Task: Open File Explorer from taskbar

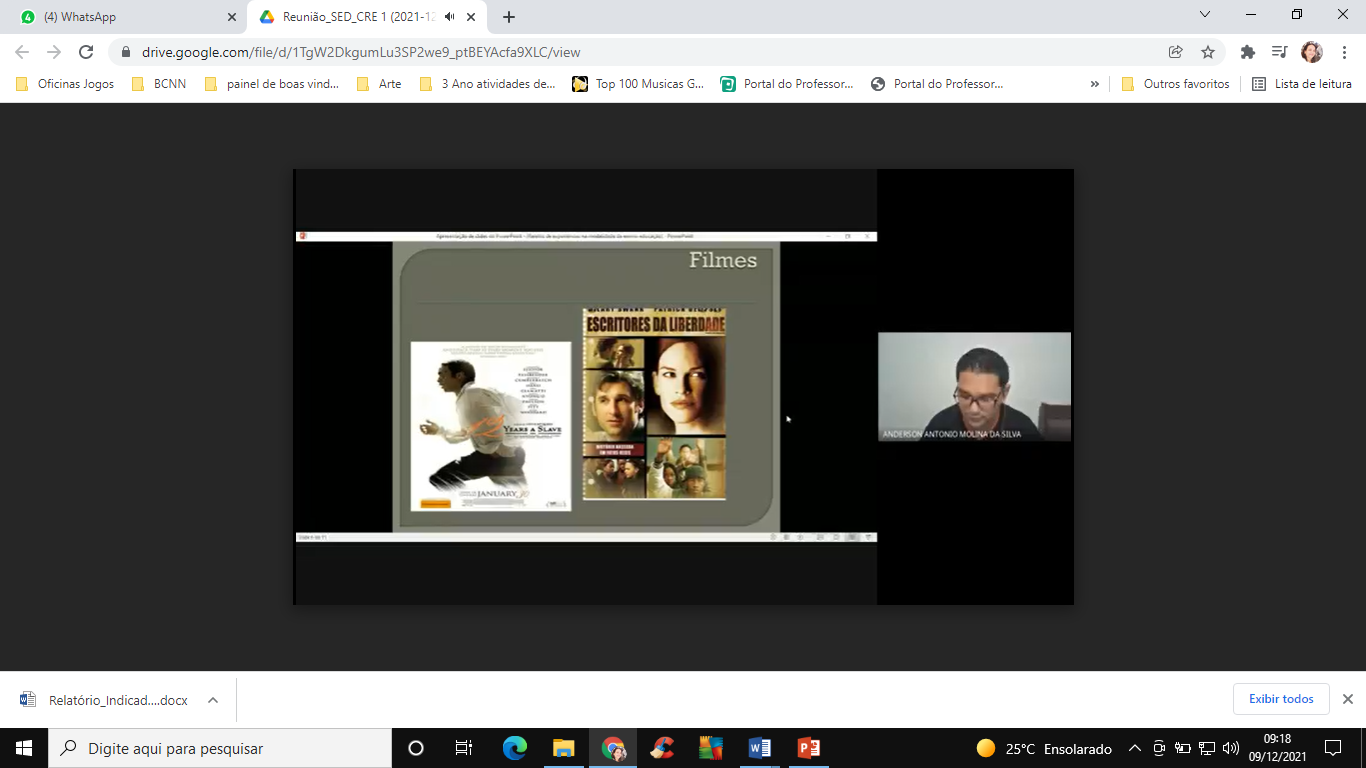Action: coord(563,748)
